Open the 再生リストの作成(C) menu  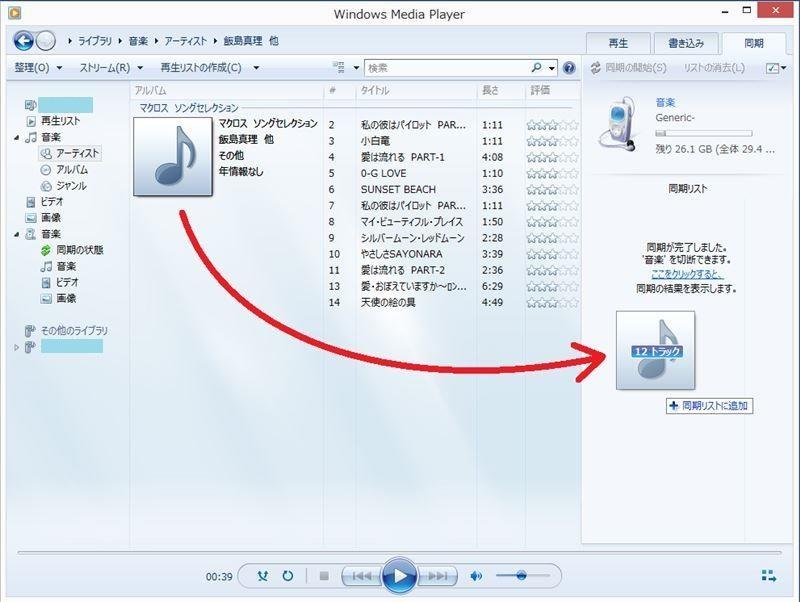[x=201, y=67]
